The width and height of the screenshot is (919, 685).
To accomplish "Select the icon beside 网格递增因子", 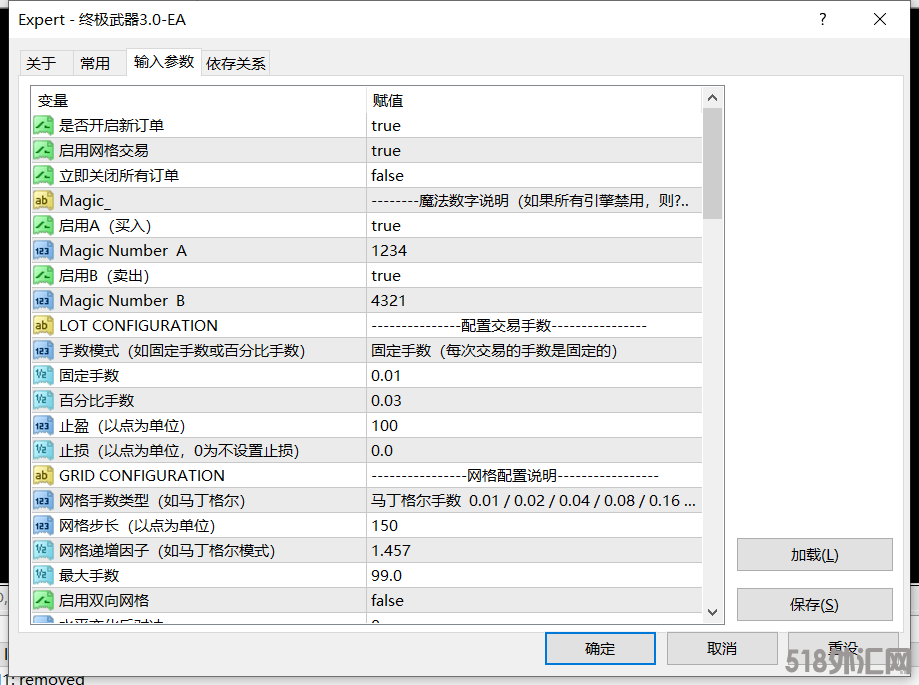I will coord(43,551).
